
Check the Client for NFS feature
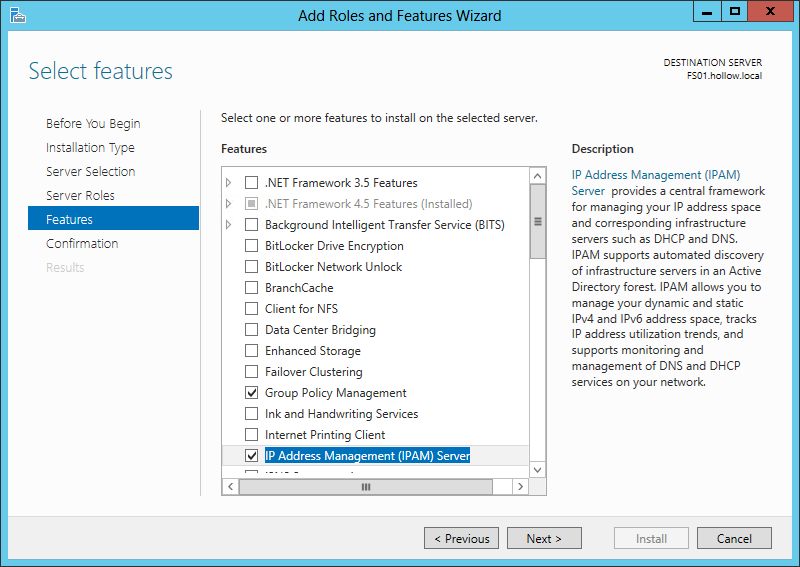252,309
